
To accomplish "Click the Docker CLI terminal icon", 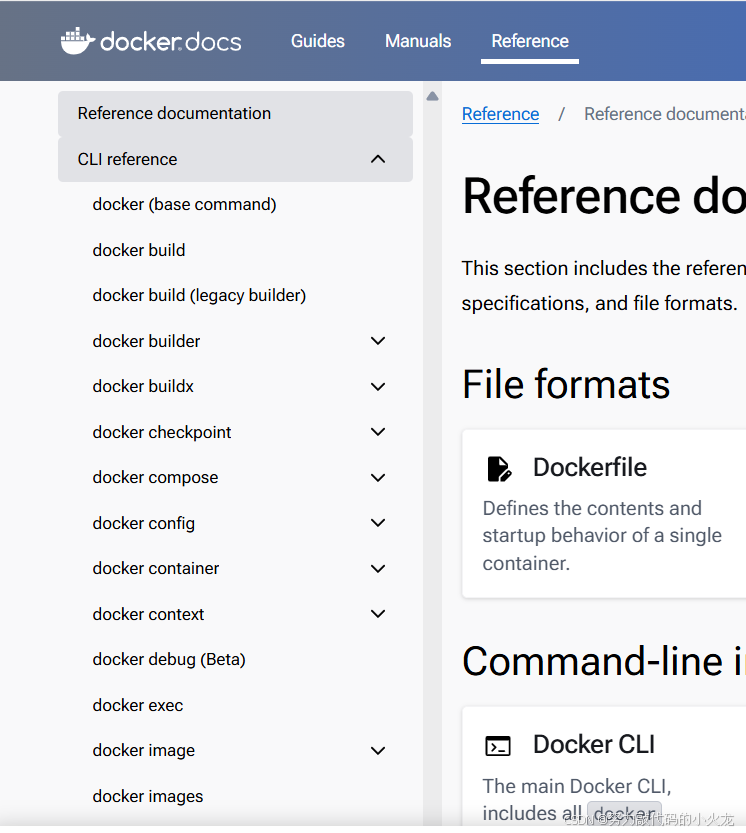I will (498, 746).
